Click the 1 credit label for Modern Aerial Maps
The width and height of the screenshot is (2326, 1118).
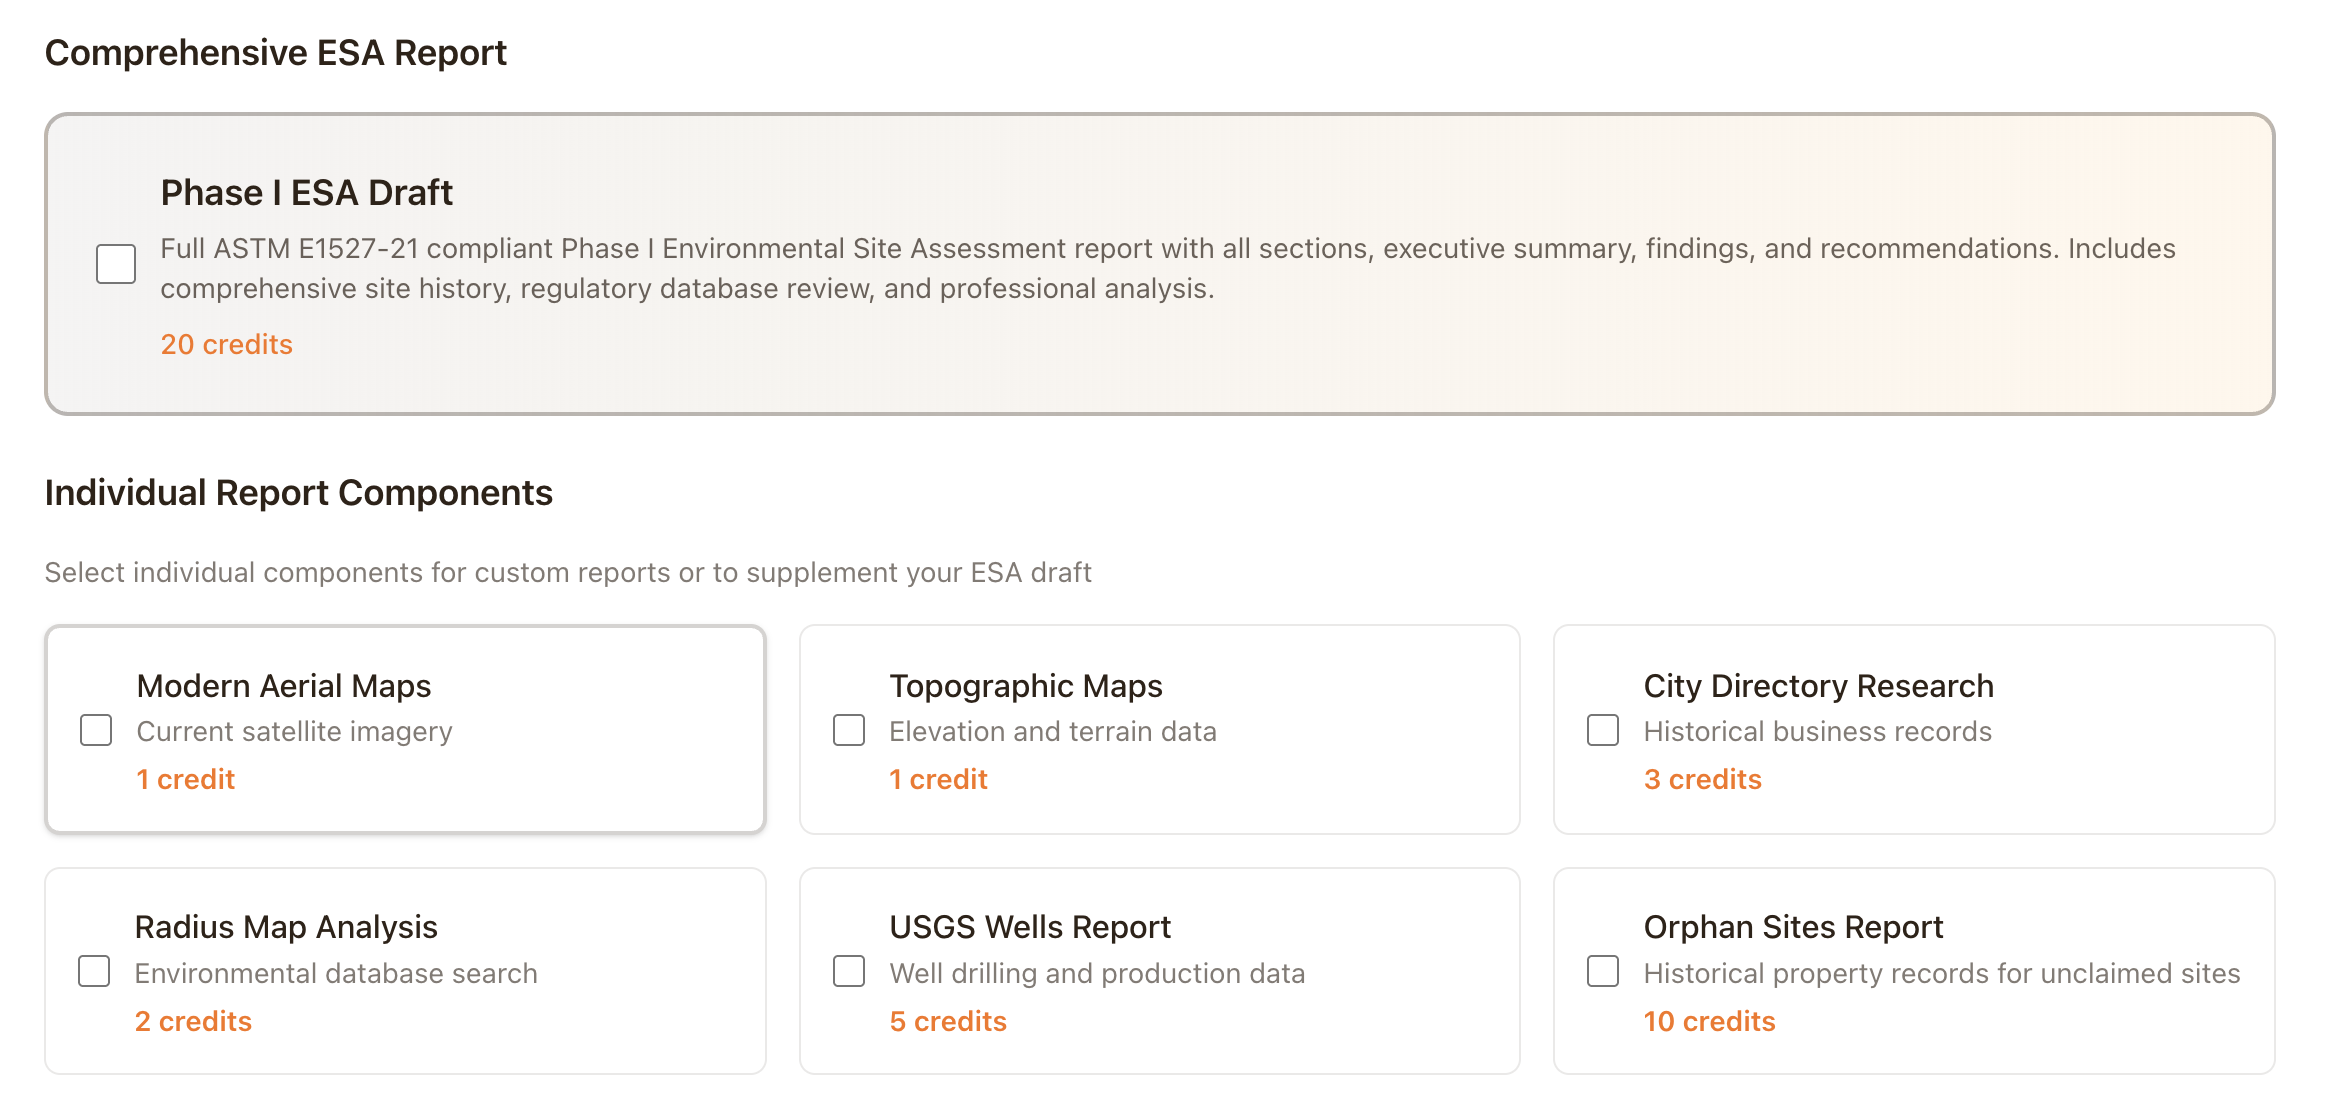(x=186, y=778)
